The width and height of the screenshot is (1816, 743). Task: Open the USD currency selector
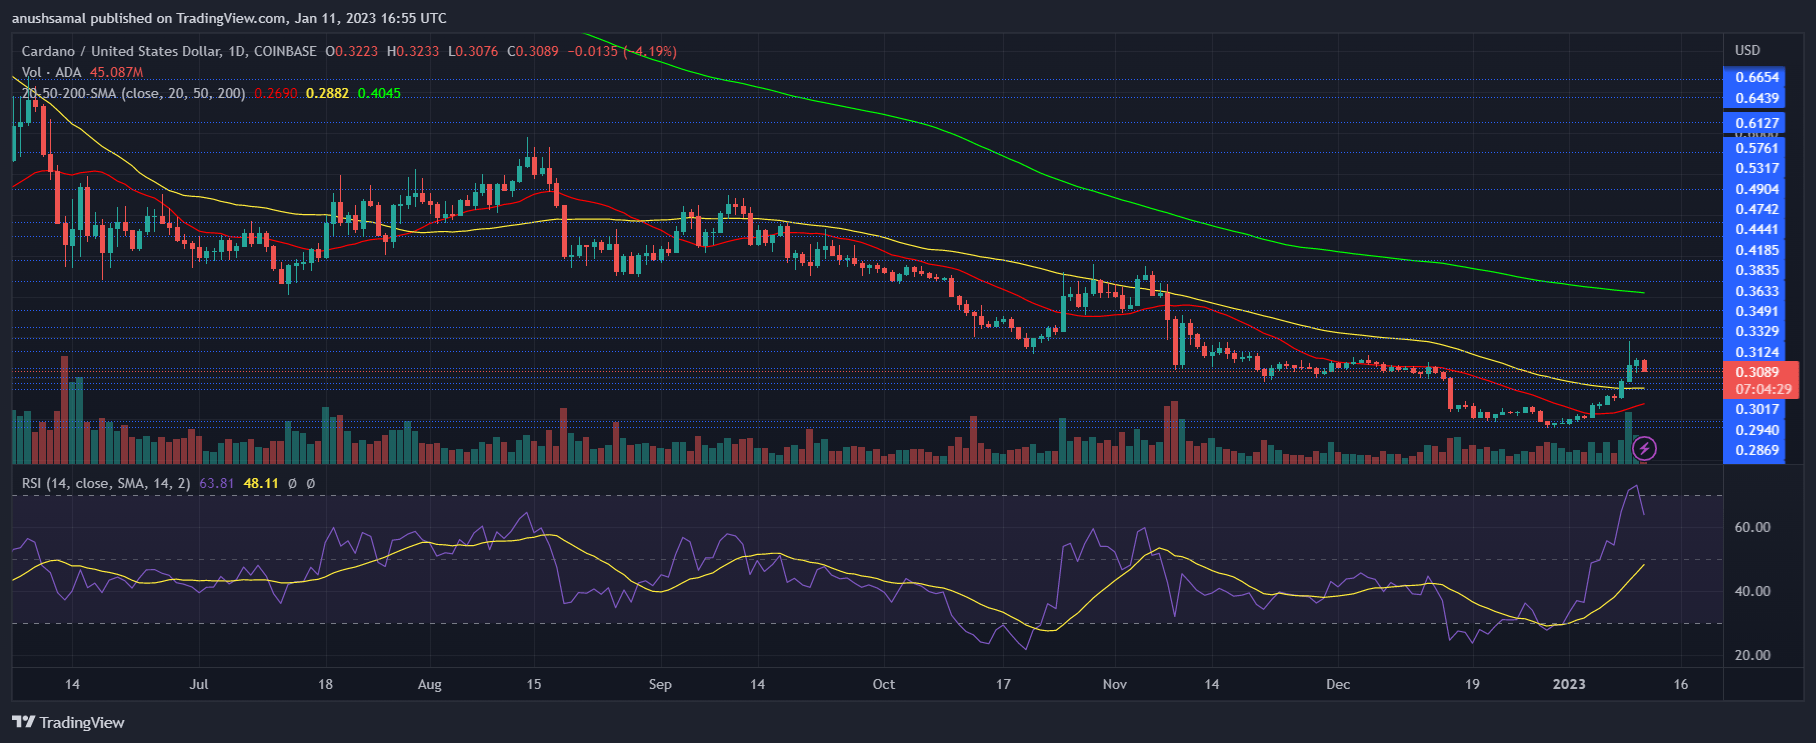pos(1747,50)
